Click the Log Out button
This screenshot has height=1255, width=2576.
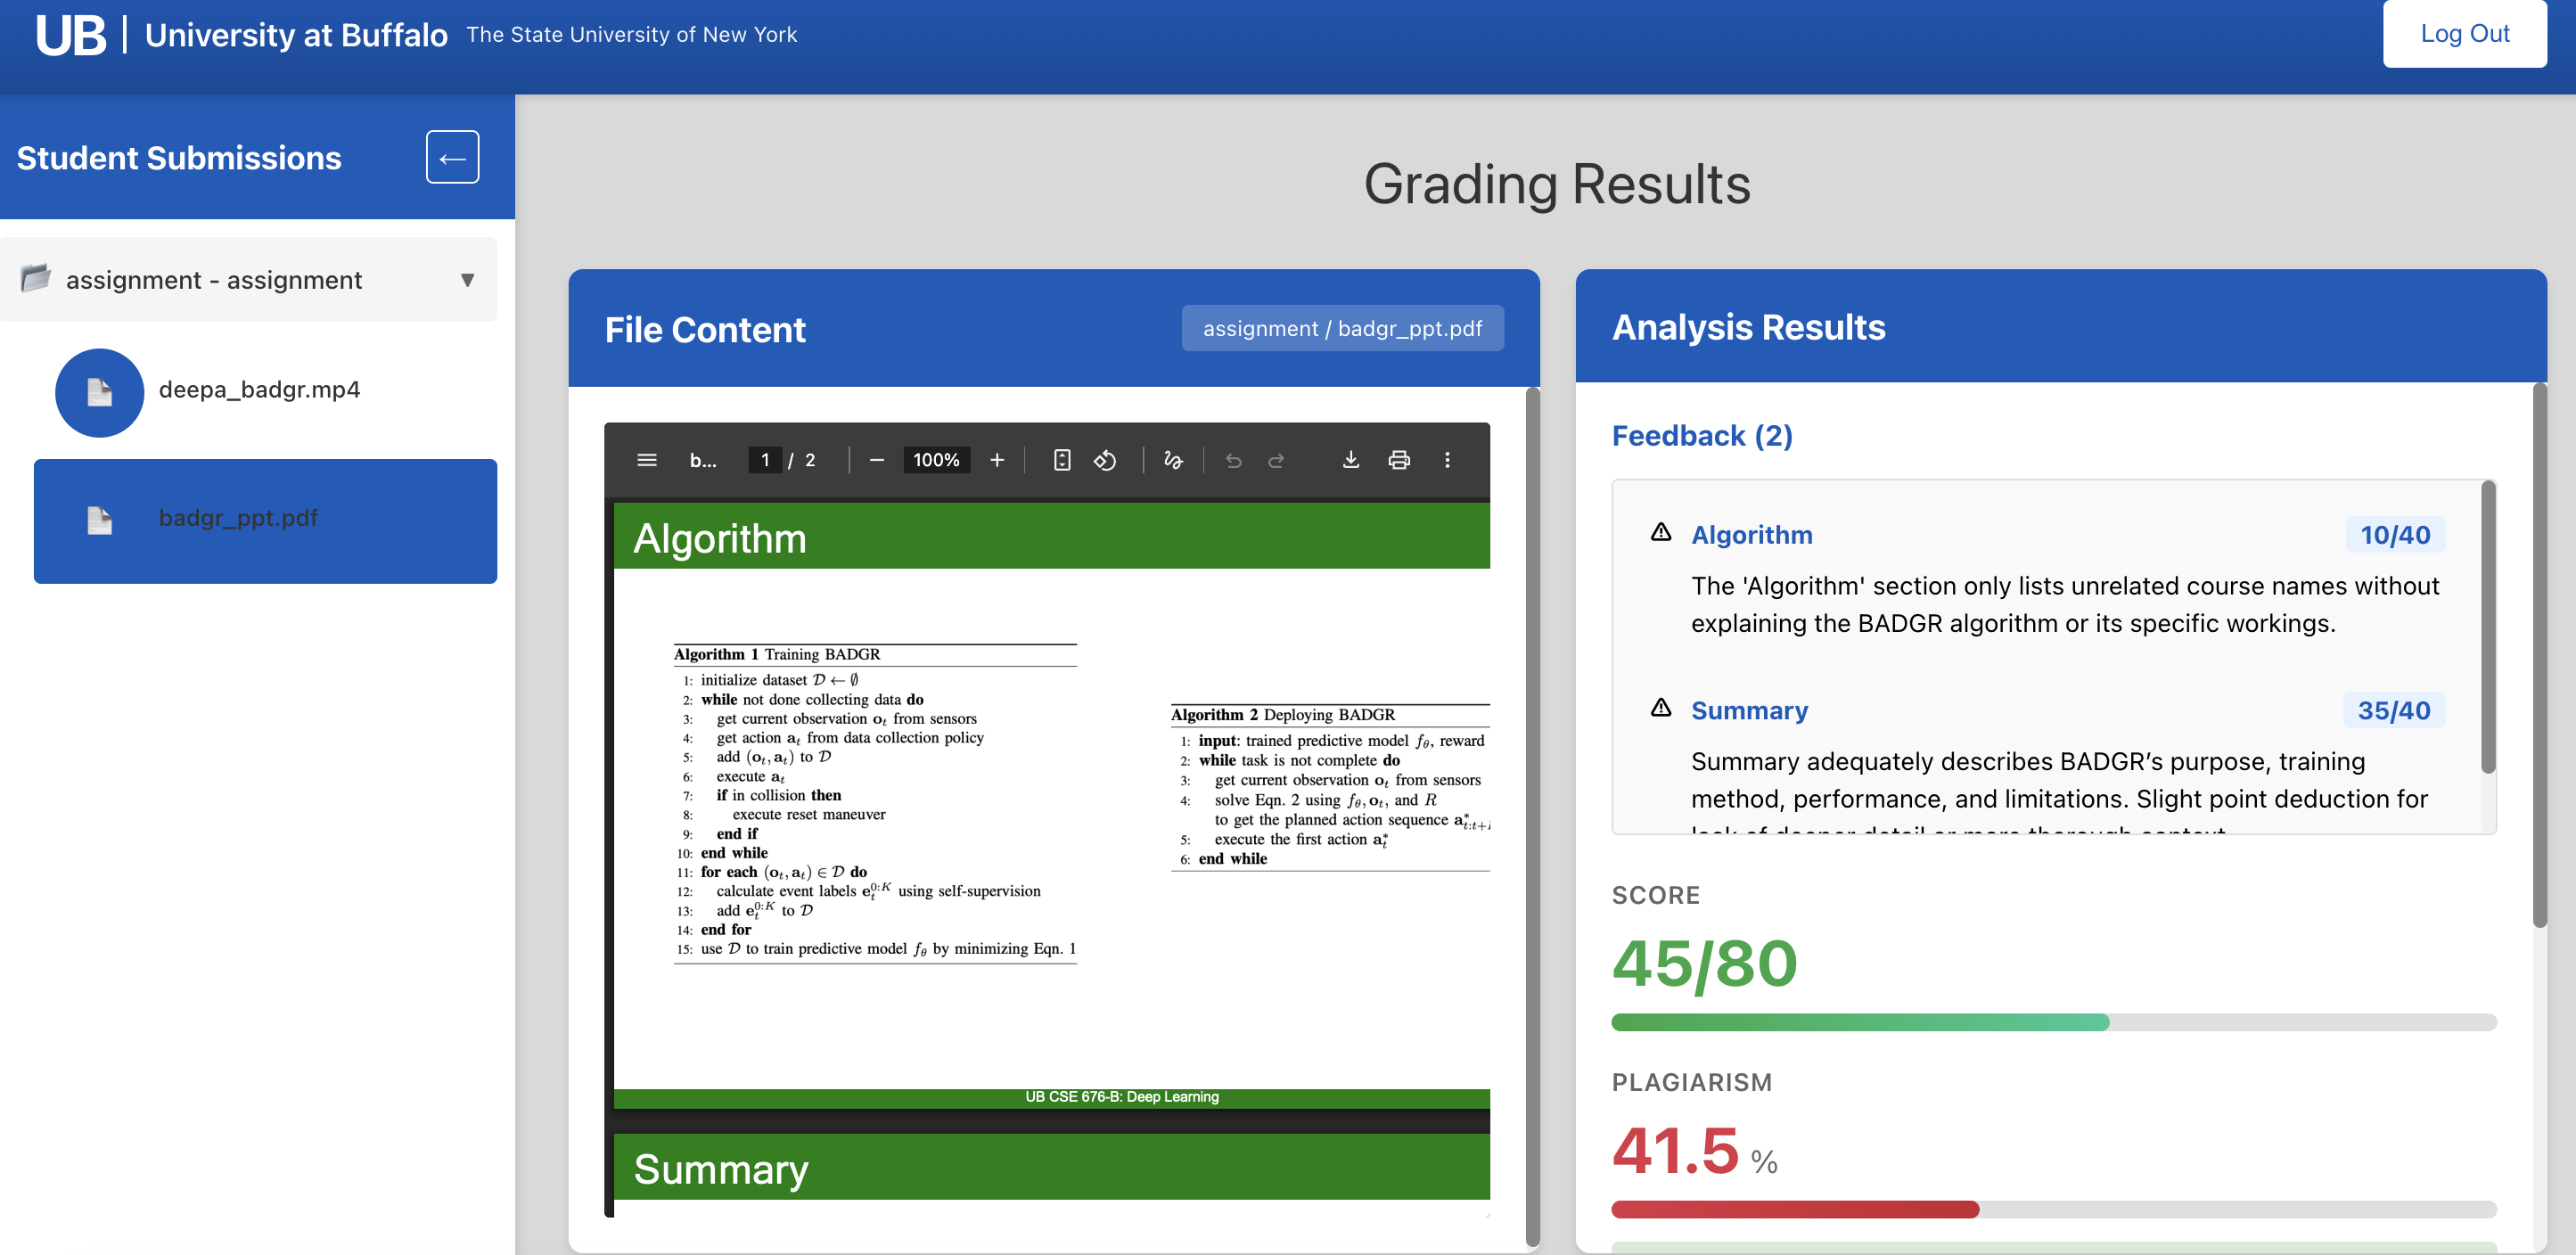(x=2464, y=34)
